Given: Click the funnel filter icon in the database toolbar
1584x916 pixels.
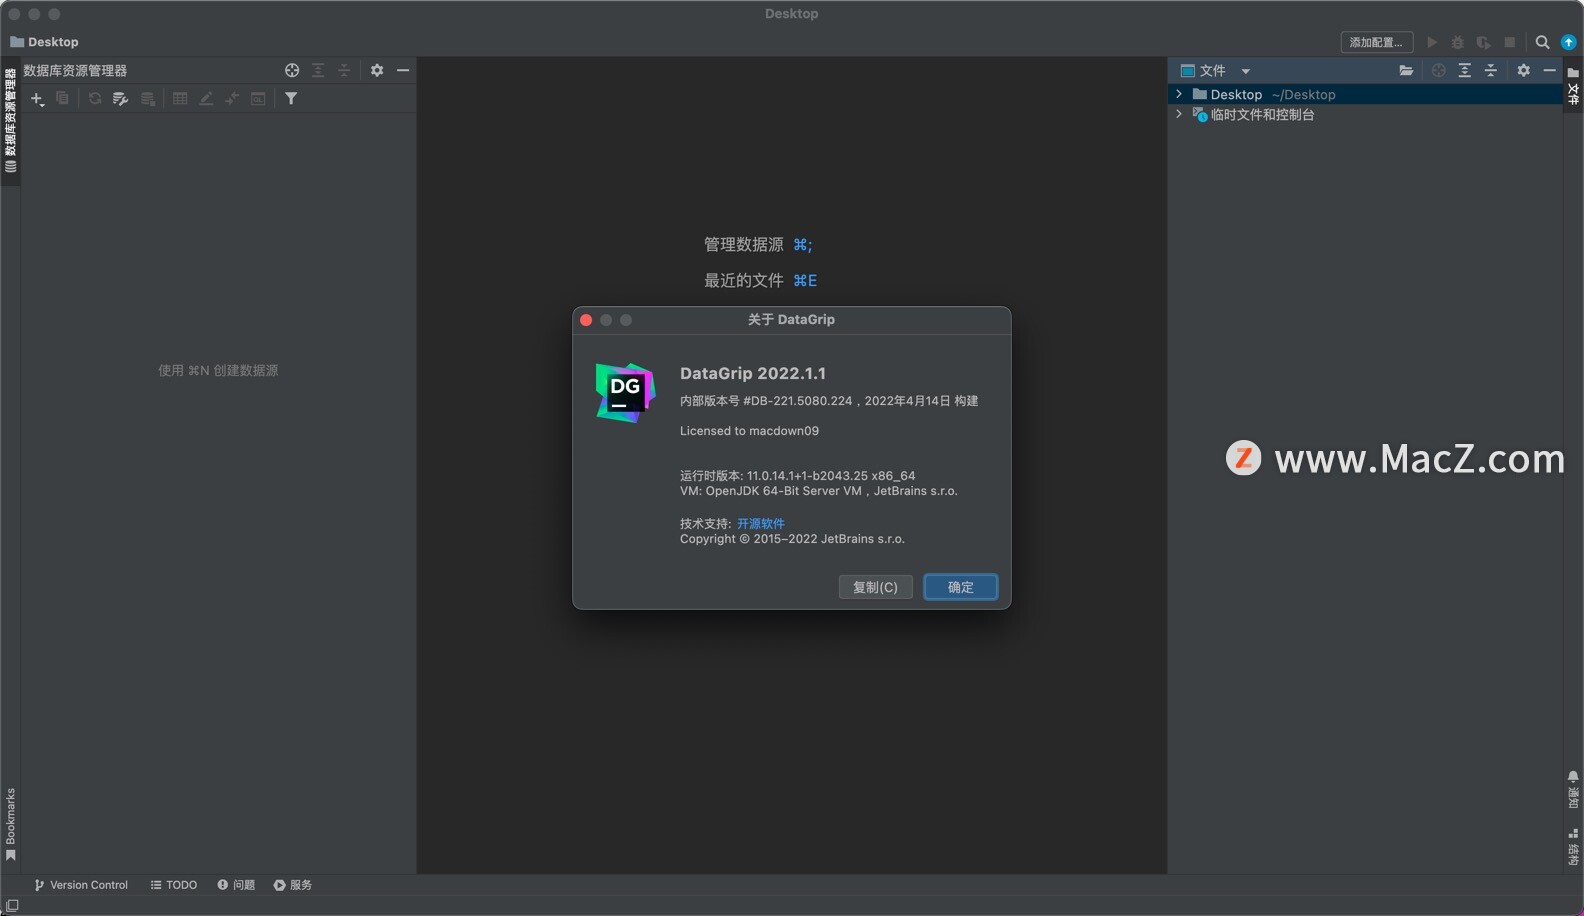Looking at the screenshot, I should (x=291, y=99).
